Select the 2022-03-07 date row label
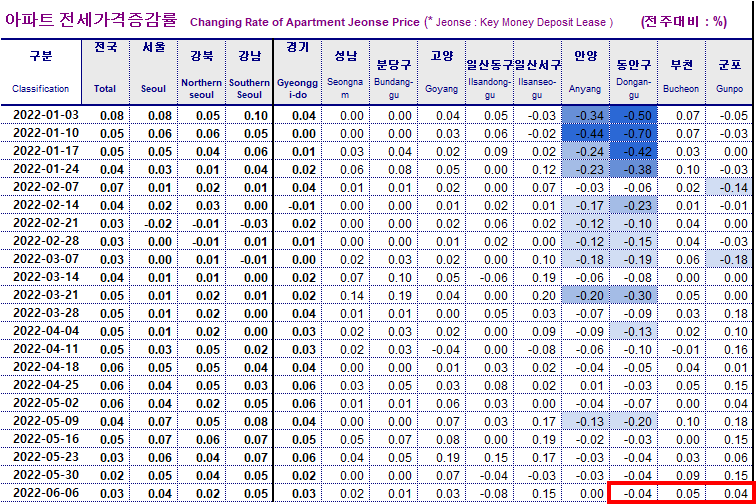The image size is (756, 504). 46,259
